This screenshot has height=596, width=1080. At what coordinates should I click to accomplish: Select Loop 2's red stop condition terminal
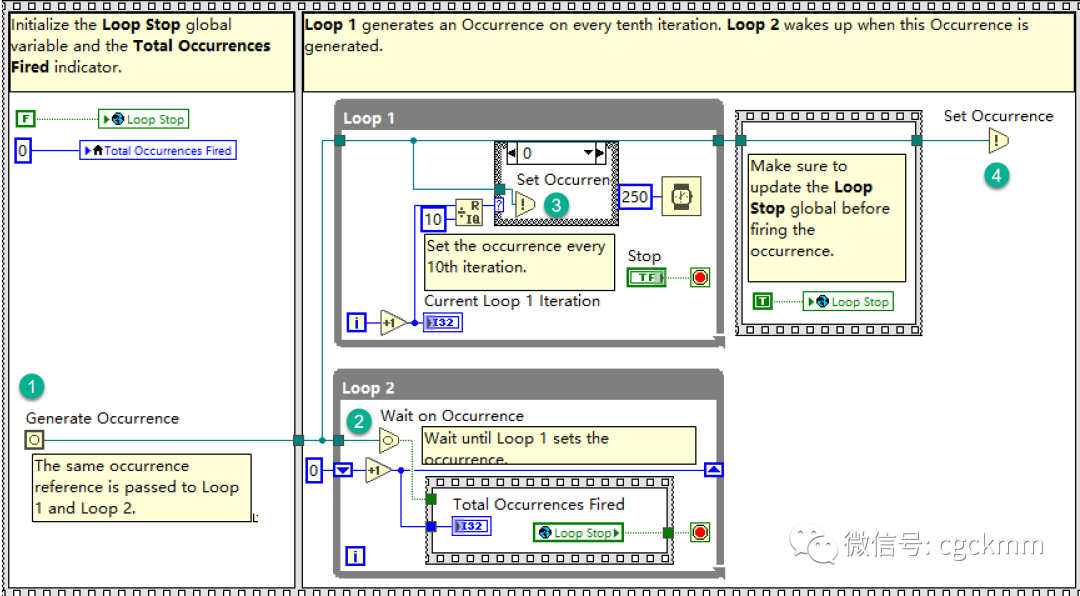(700, 533)
